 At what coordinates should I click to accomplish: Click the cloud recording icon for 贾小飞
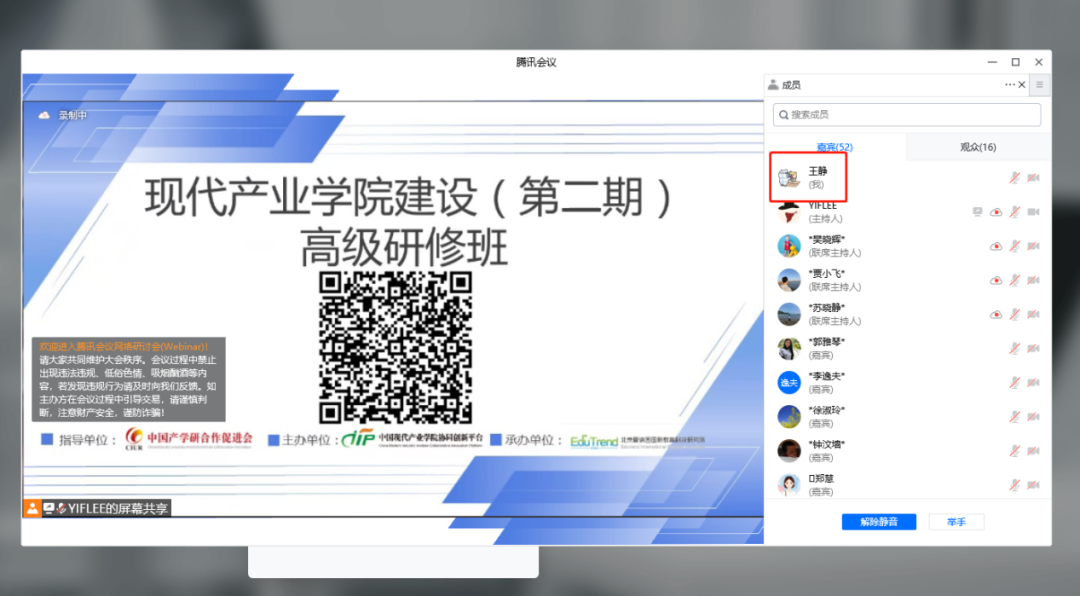[x=996, y=280]
